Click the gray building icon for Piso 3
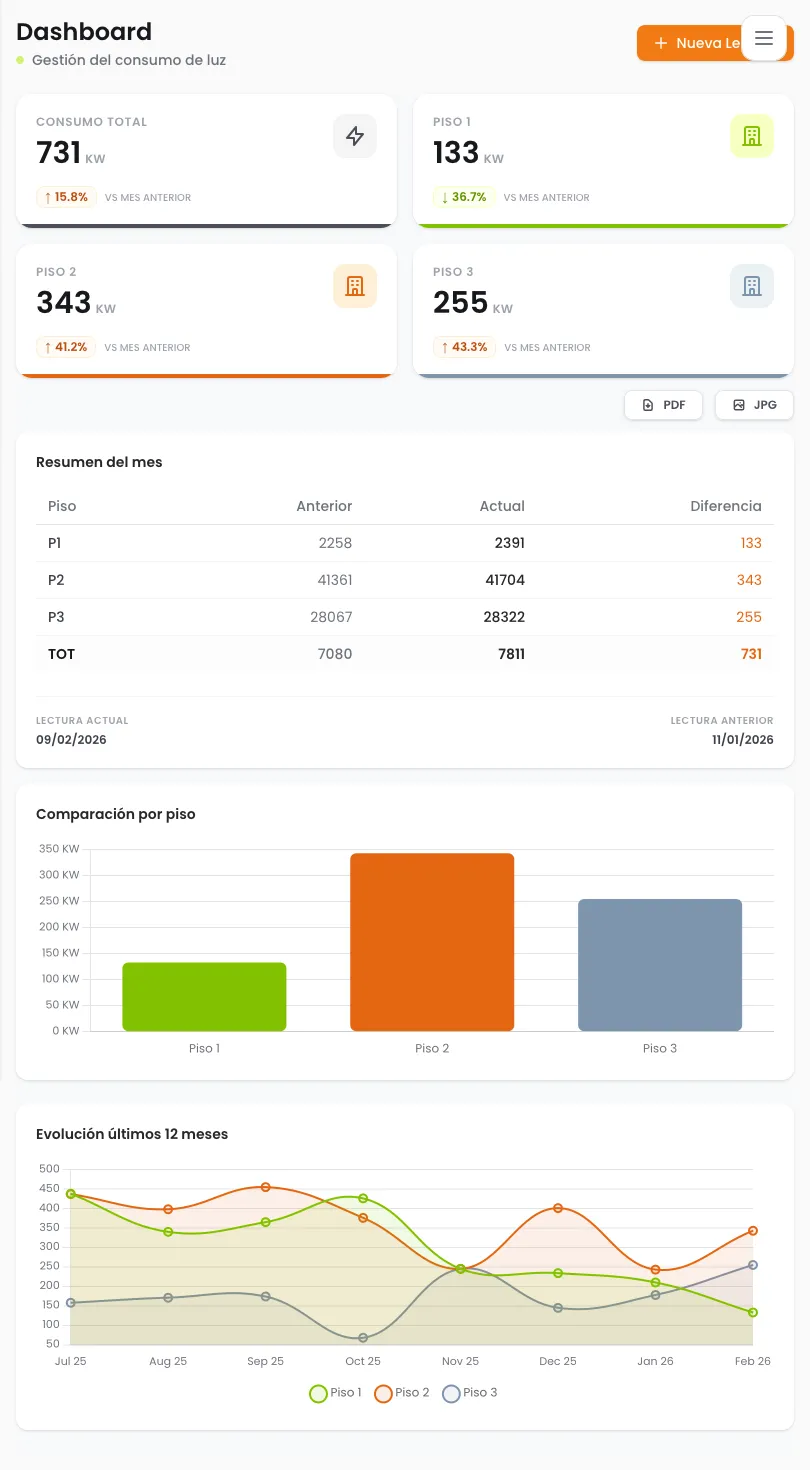 coord(752,287)
